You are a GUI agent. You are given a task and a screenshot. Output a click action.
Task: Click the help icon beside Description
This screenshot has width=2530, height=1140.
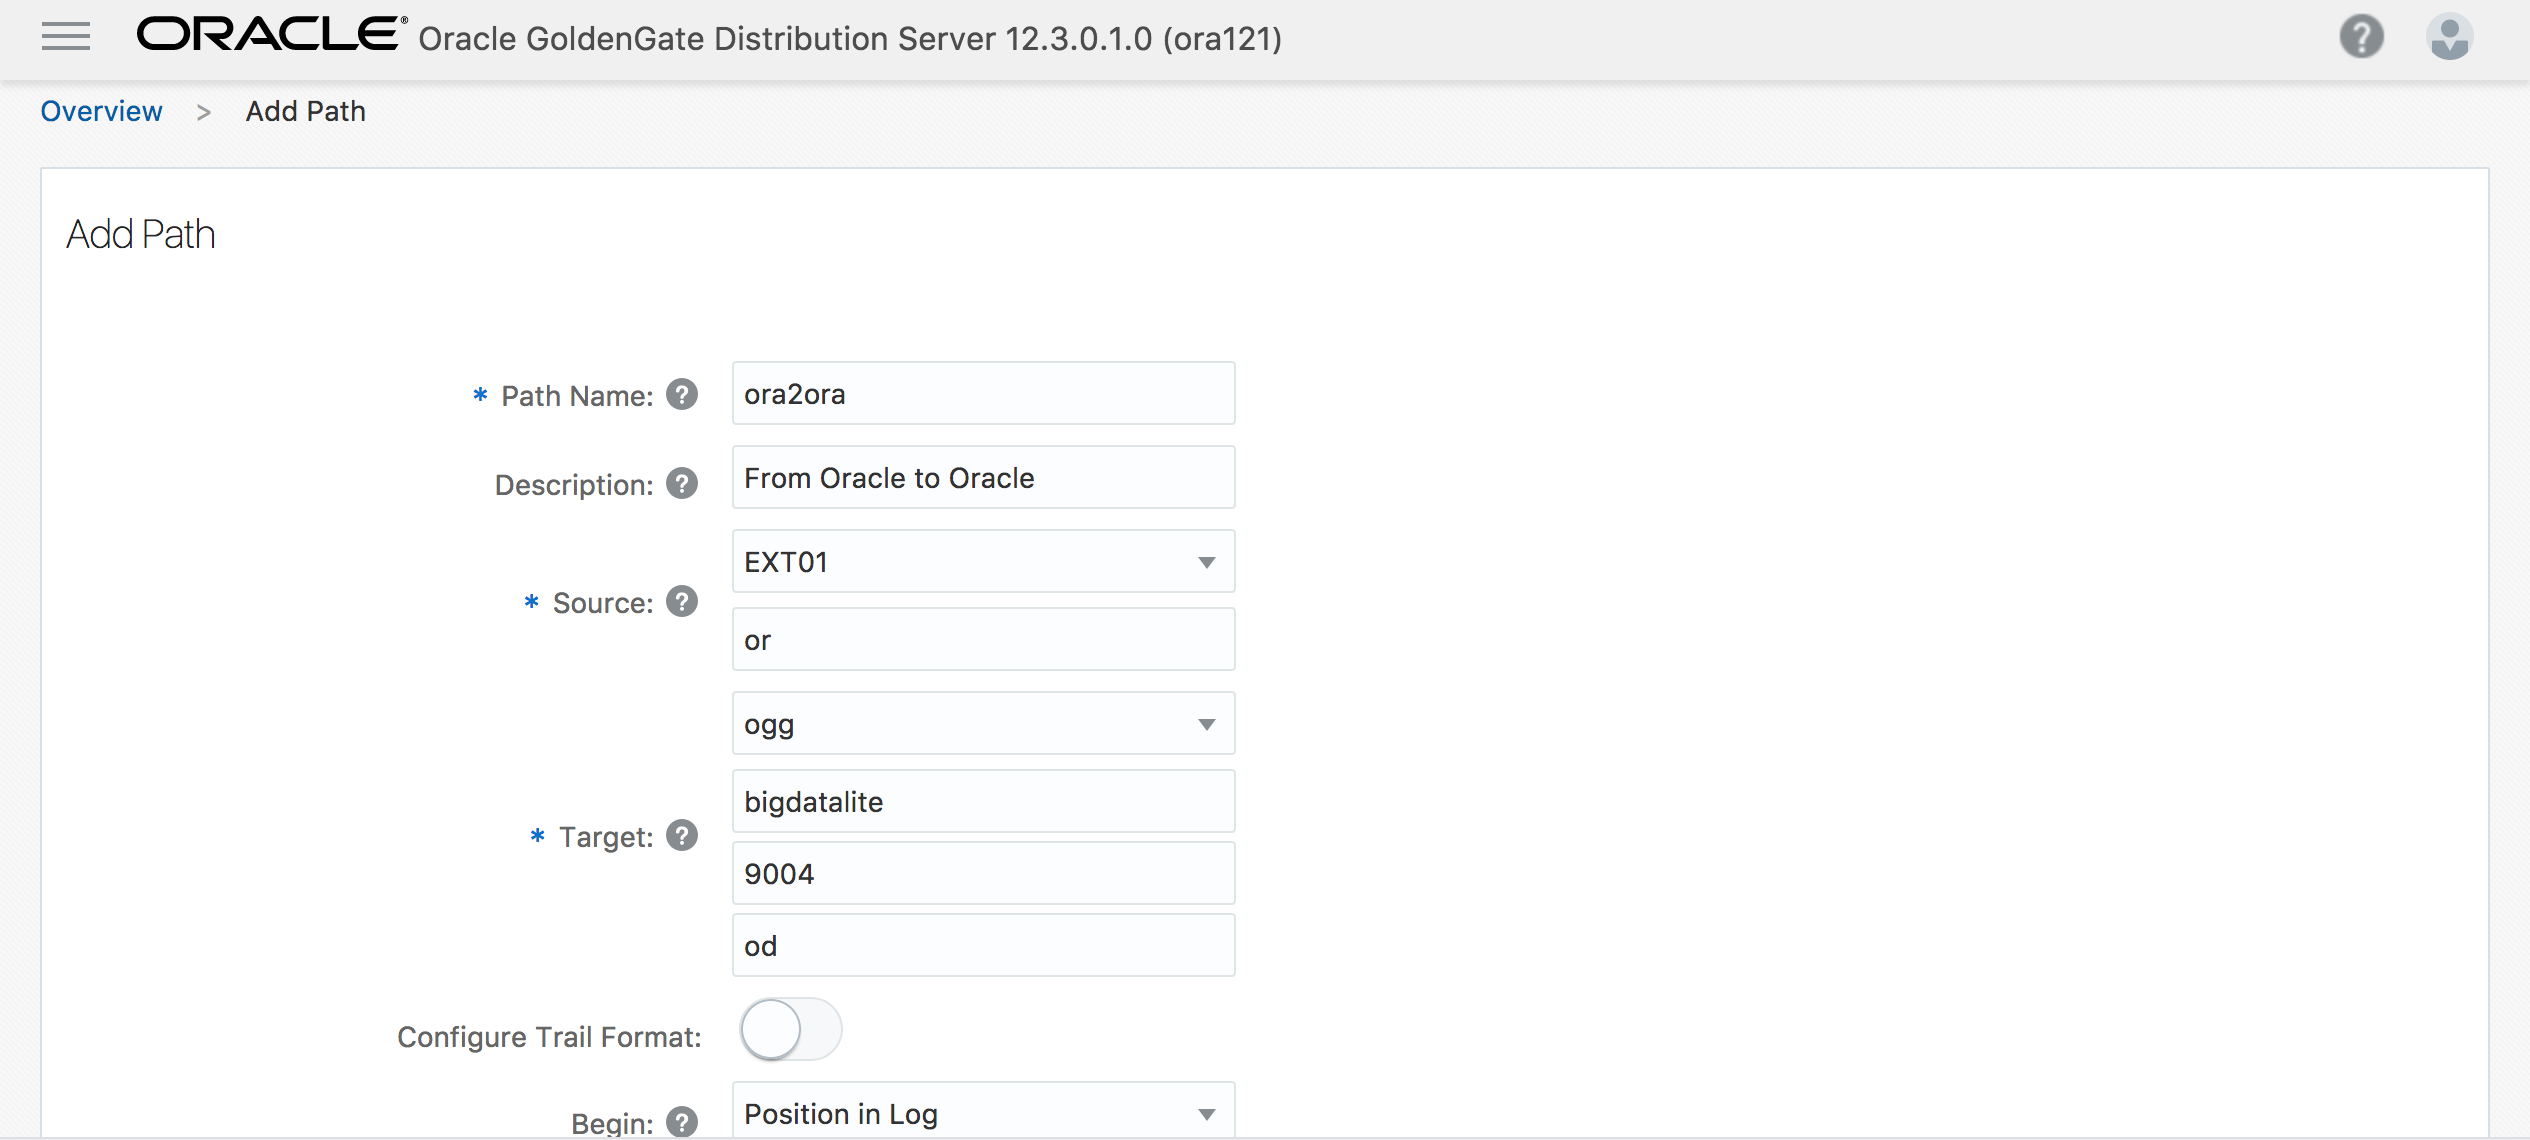click(x=682, y=483)
